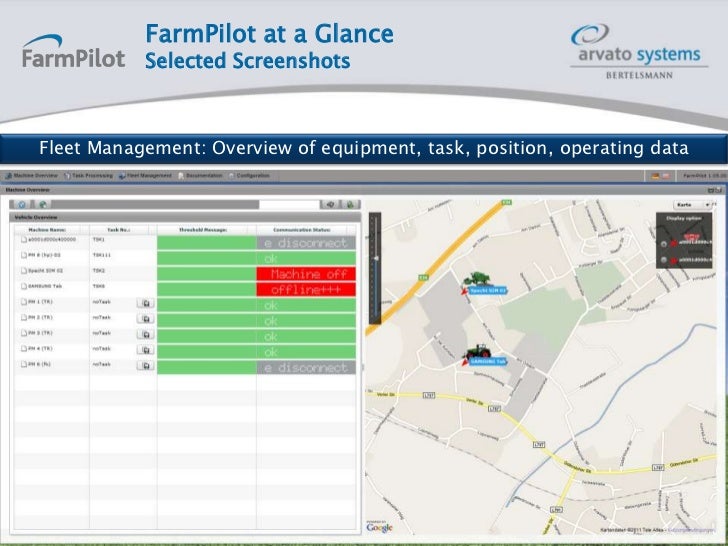Click the document icon for PM 1 (TR)
Viewport: 728px width, 546px height.
tap(24, 302)
